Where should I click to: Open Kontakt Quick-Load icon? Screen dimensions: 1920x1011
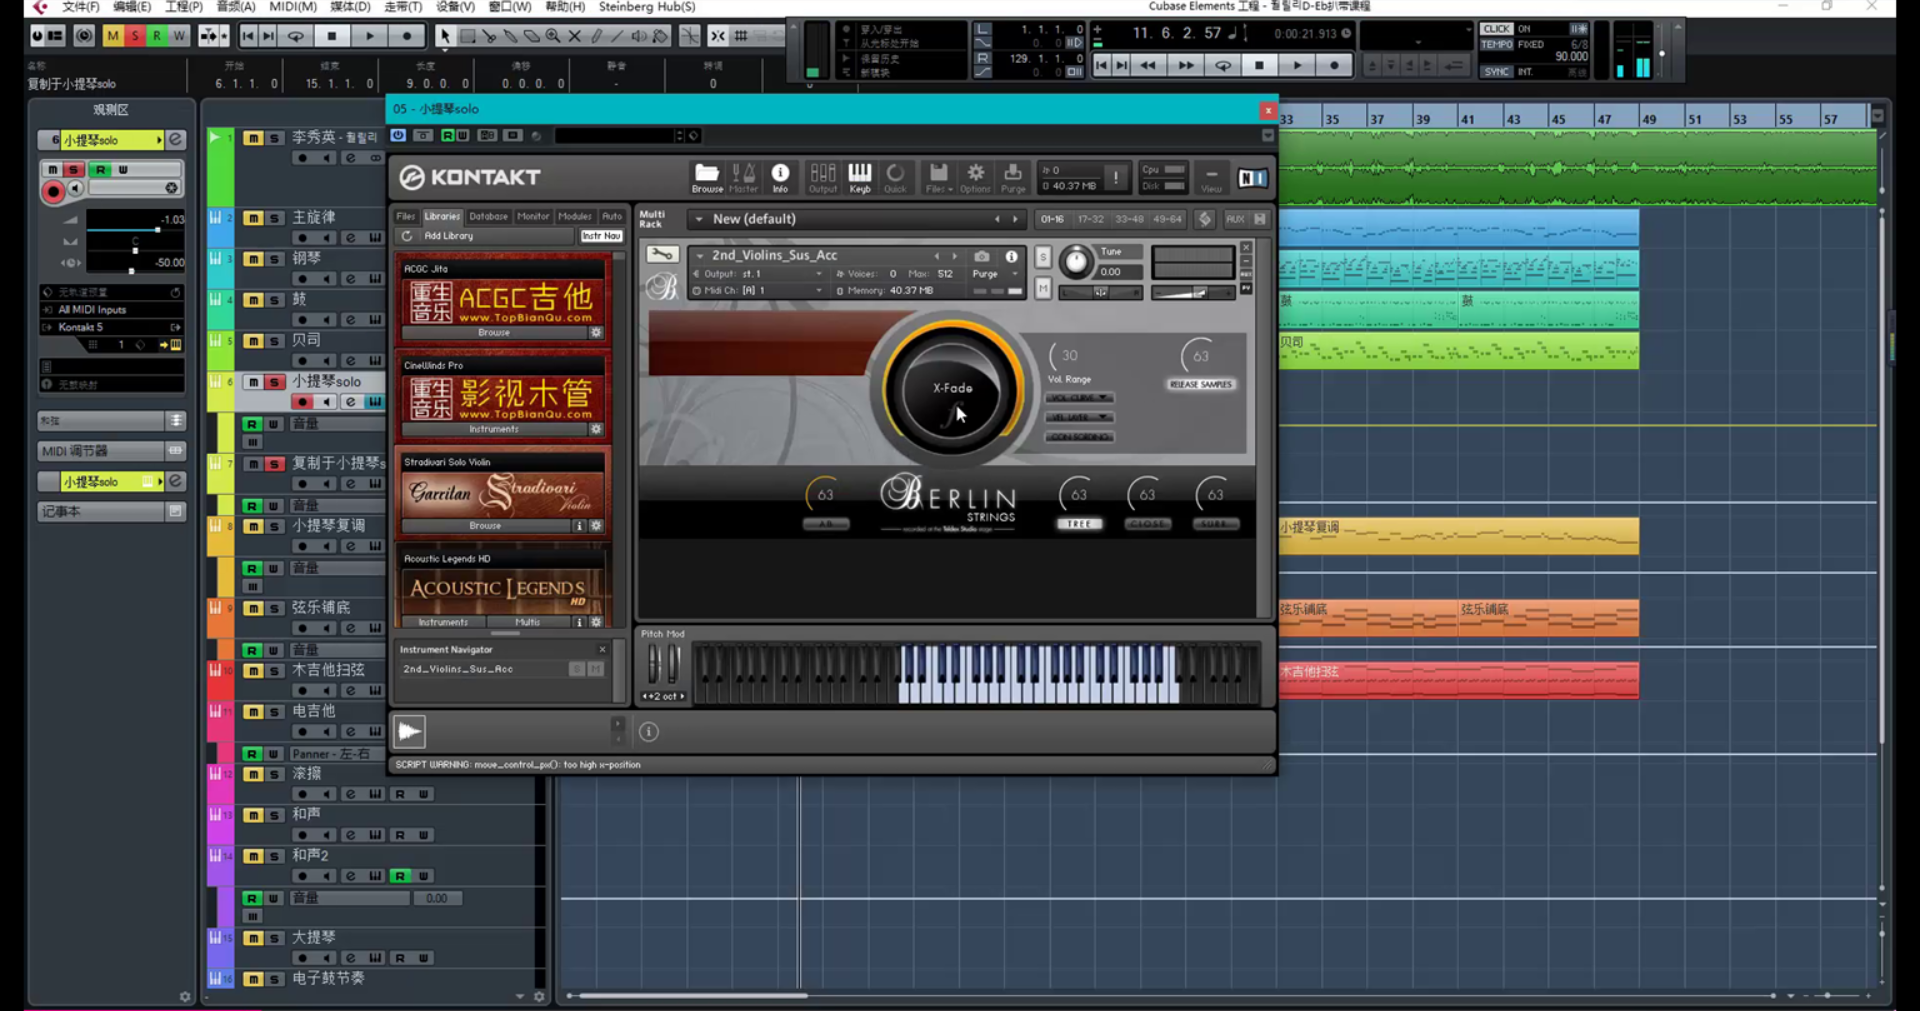tap(895, 178)
